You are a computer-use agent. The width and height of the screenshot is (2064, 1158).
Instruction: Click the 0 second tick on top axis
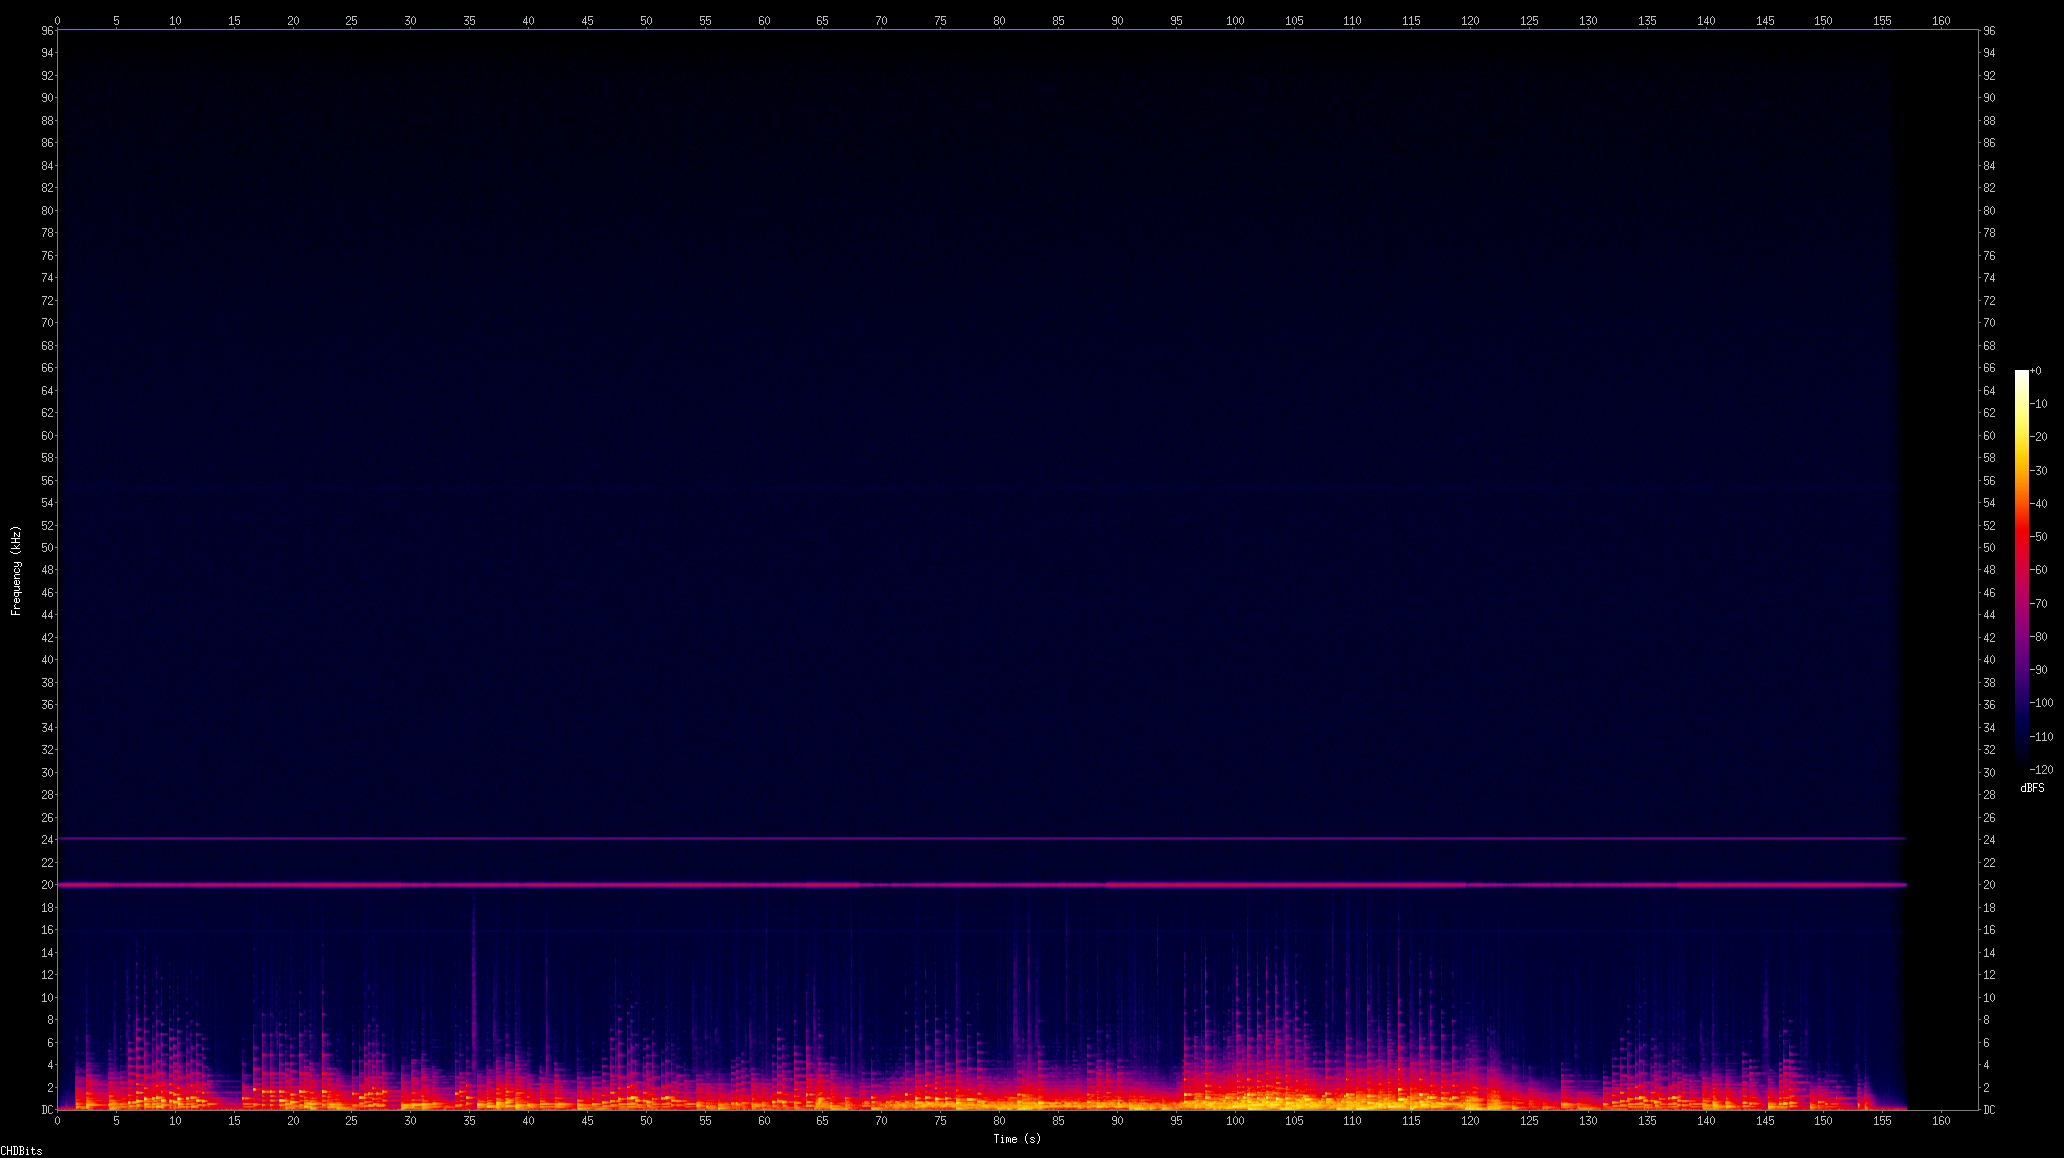pos(57,21)
